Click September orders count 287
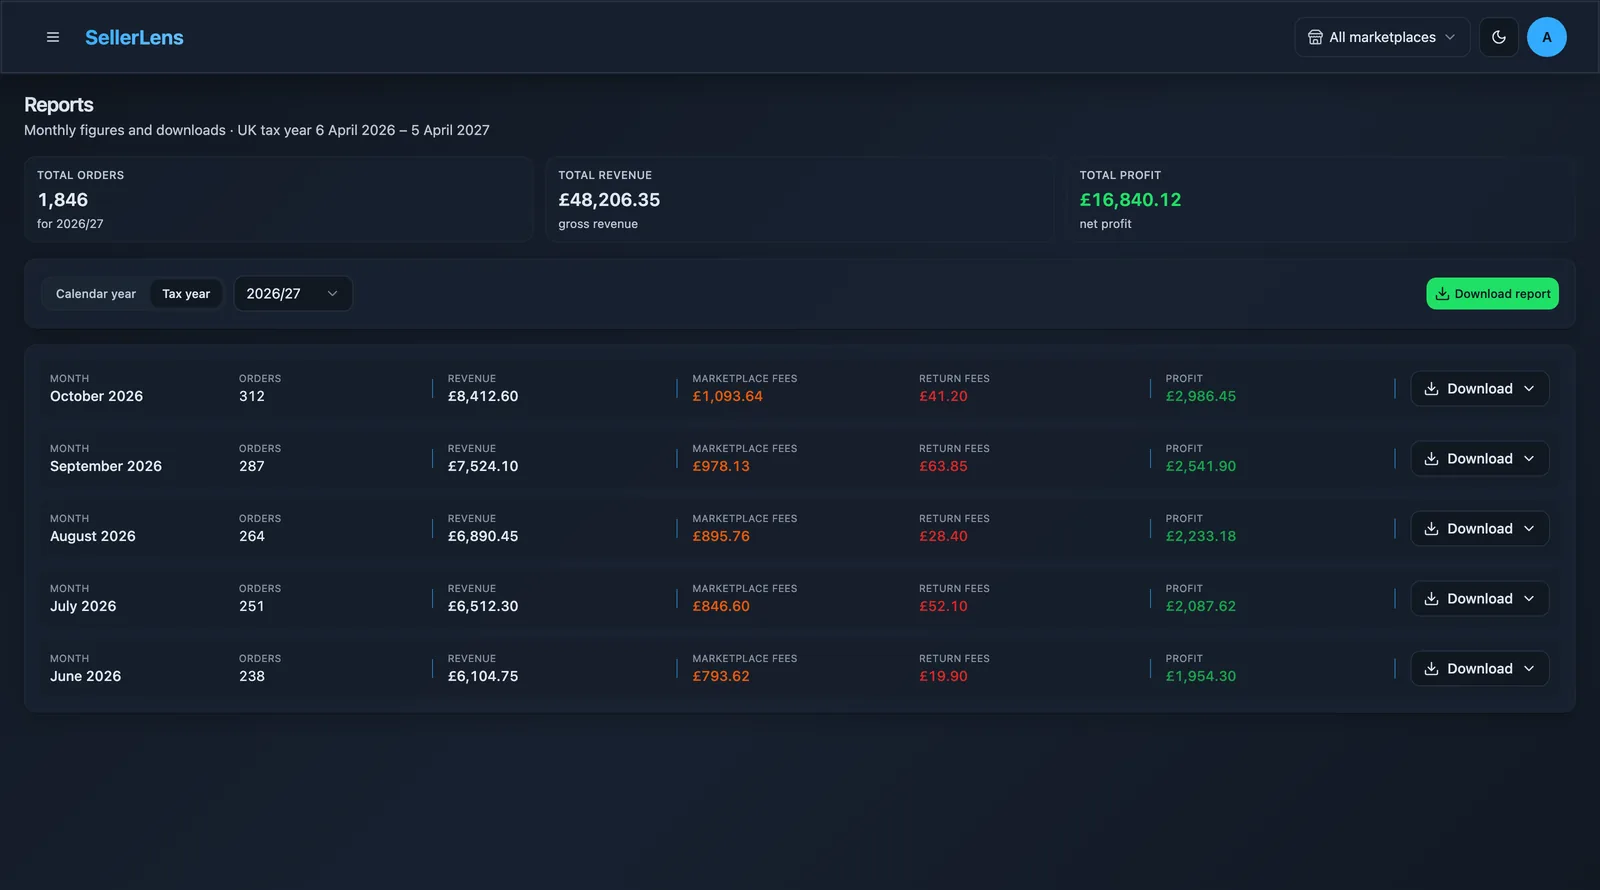The width and height of the screenshot is (1600, 890). (x=252, y=466)
